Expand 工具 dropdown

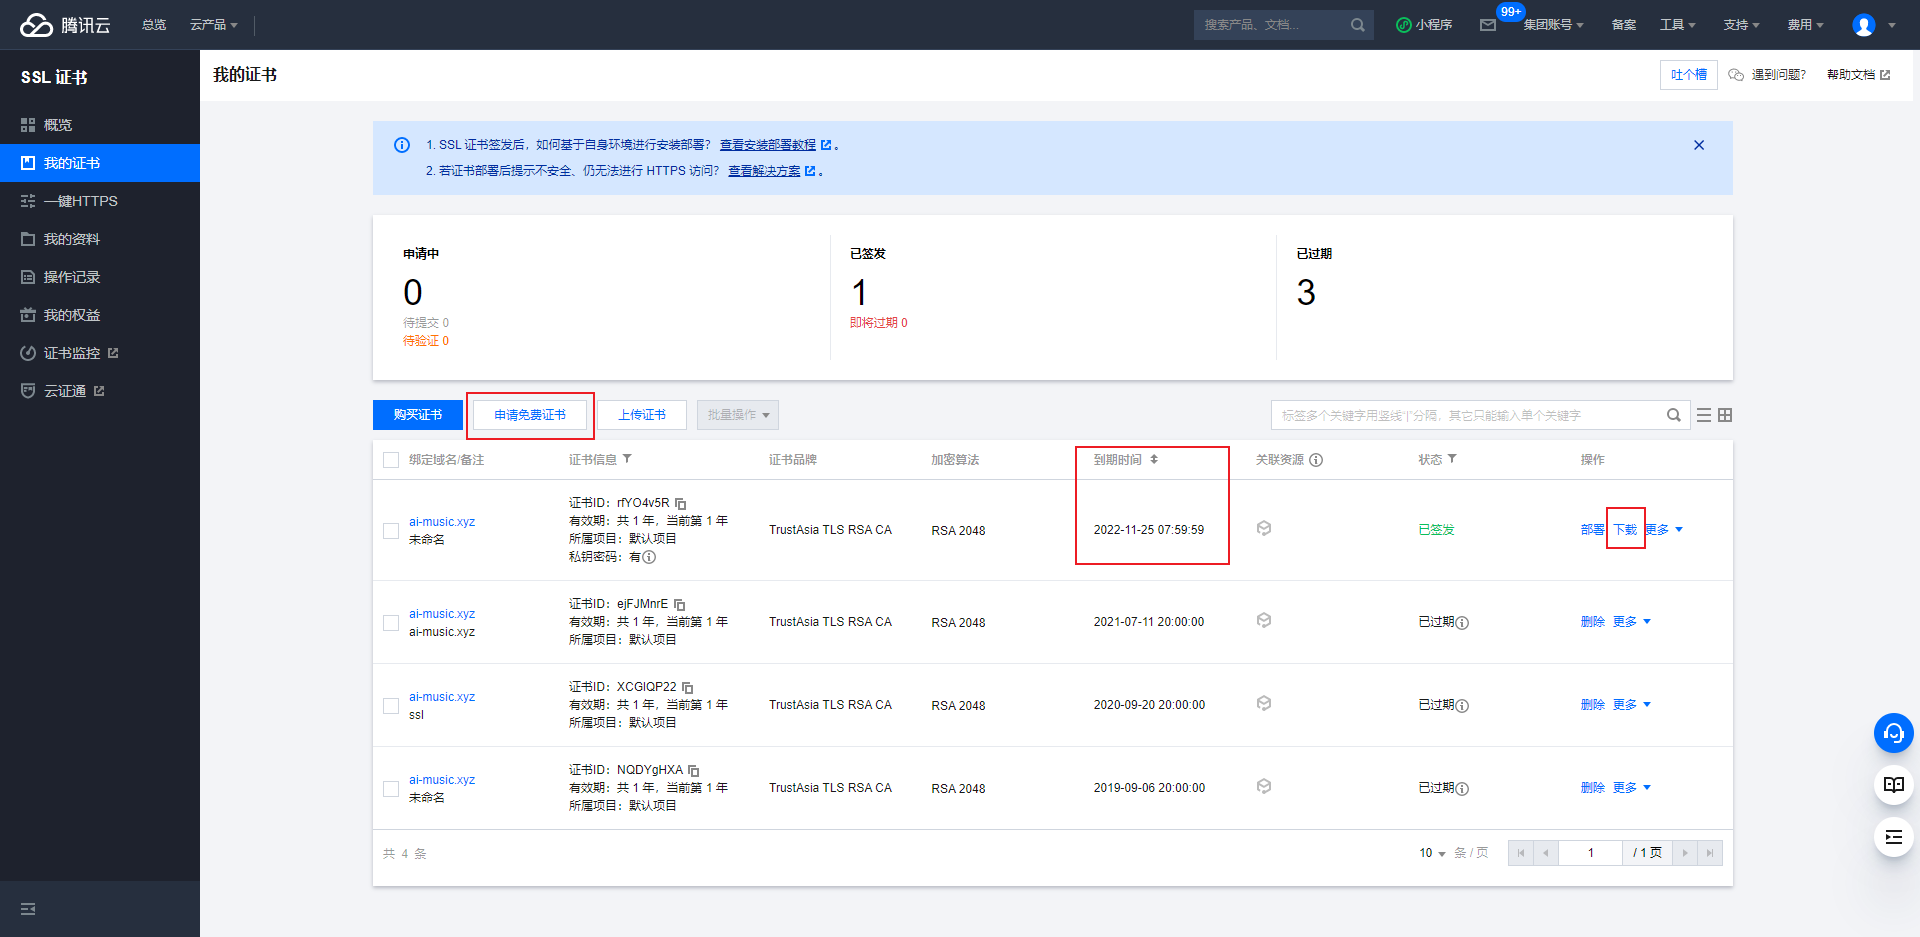click(x=1678, y=25)
